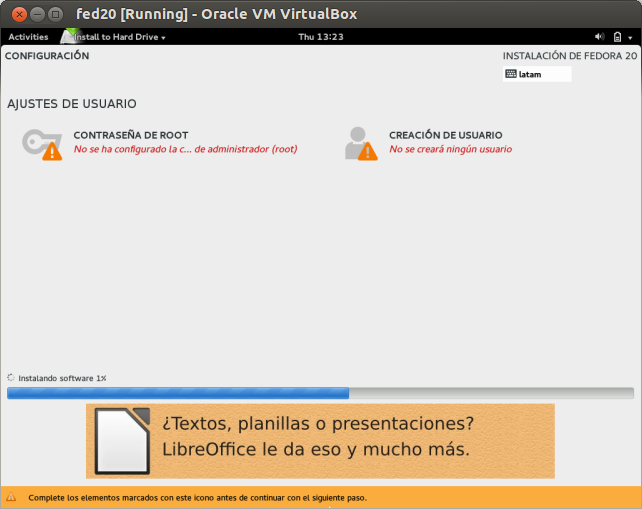Click the root password not configured warning text

click(185, 149)
